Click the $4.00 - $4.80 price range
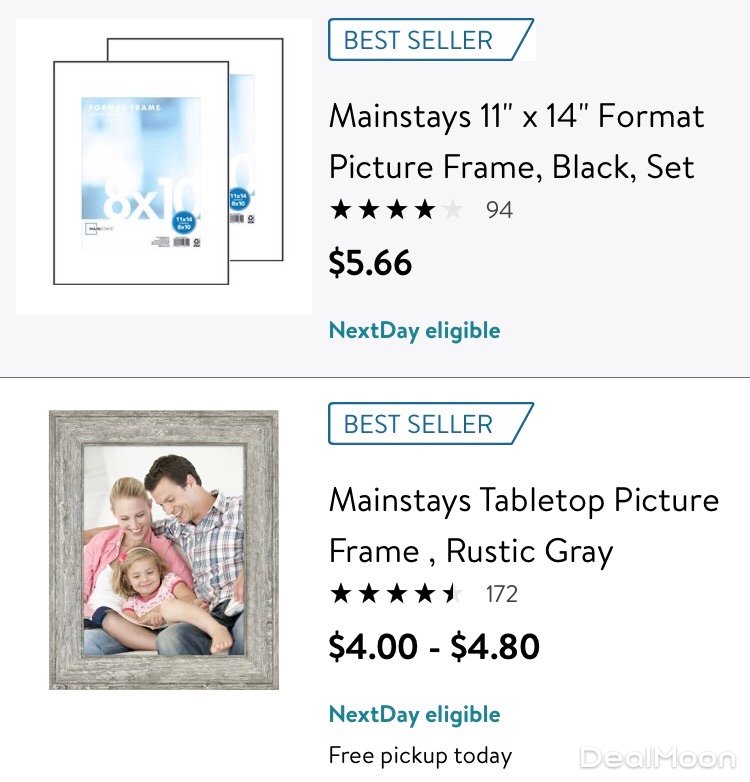Image resolution: width=750 pixels, height=782 pixels. (x=434, y=646)
